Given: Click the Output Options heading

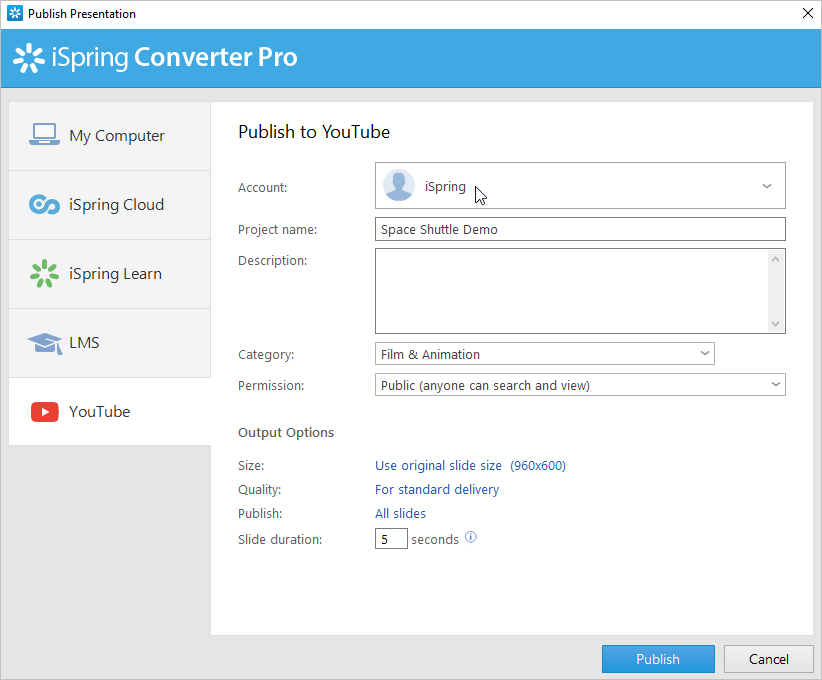Looking at the screenshot, I should tap(286, 433).
